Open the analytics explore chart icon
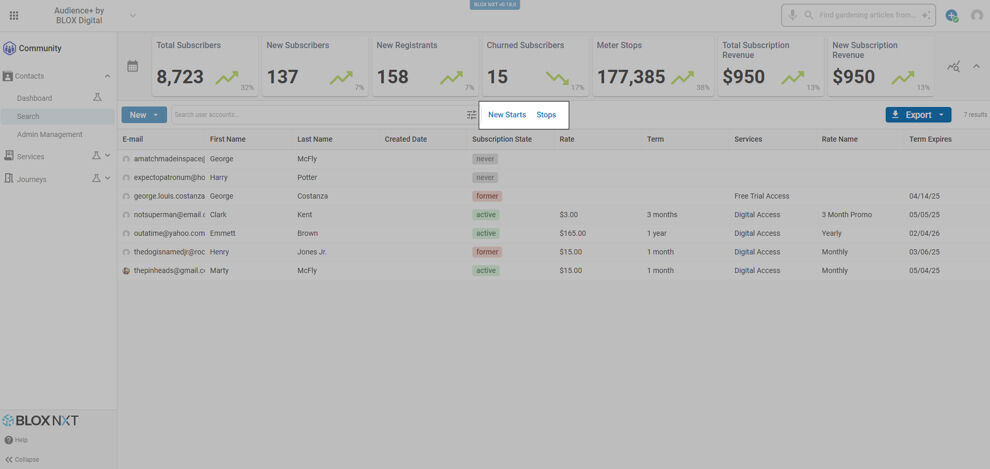 pyautogui.click(x=953, y=67)
